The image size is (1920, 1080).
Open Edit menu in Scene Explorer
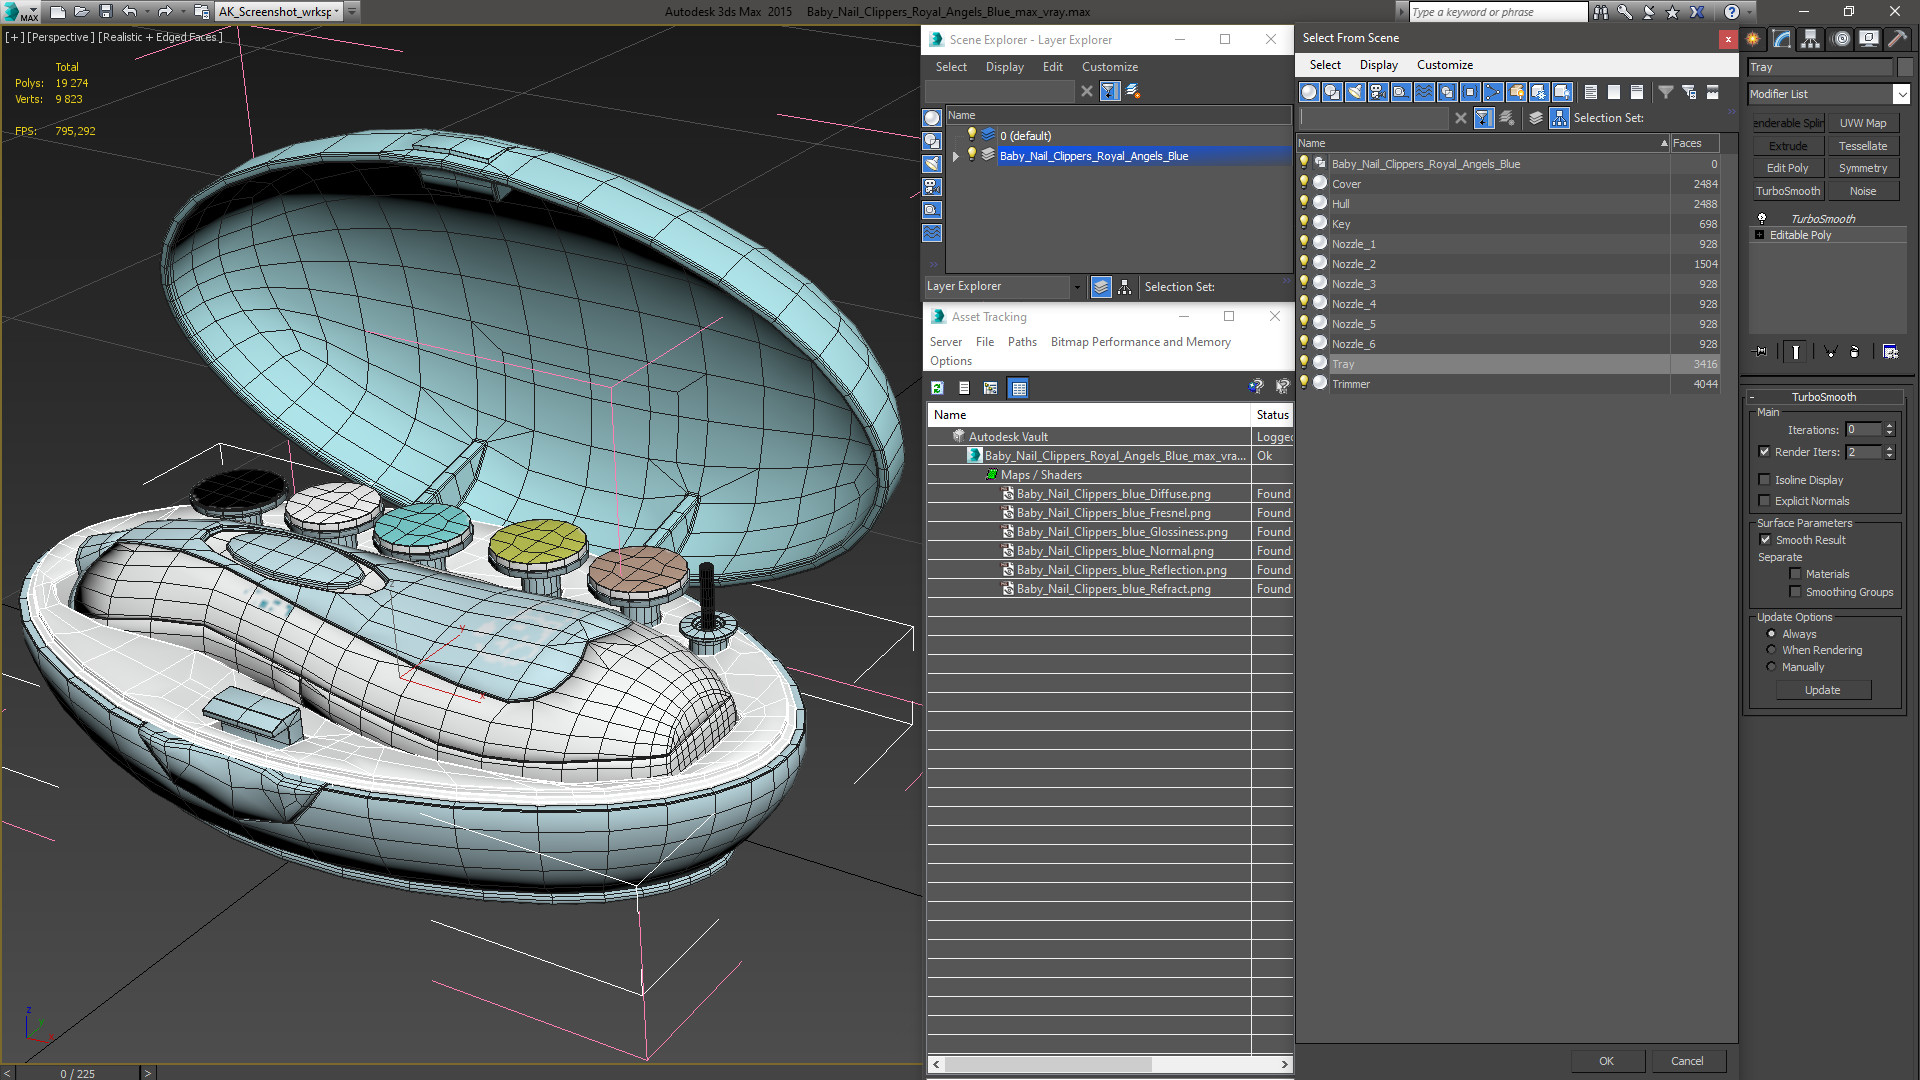[x=1052, y=67]
